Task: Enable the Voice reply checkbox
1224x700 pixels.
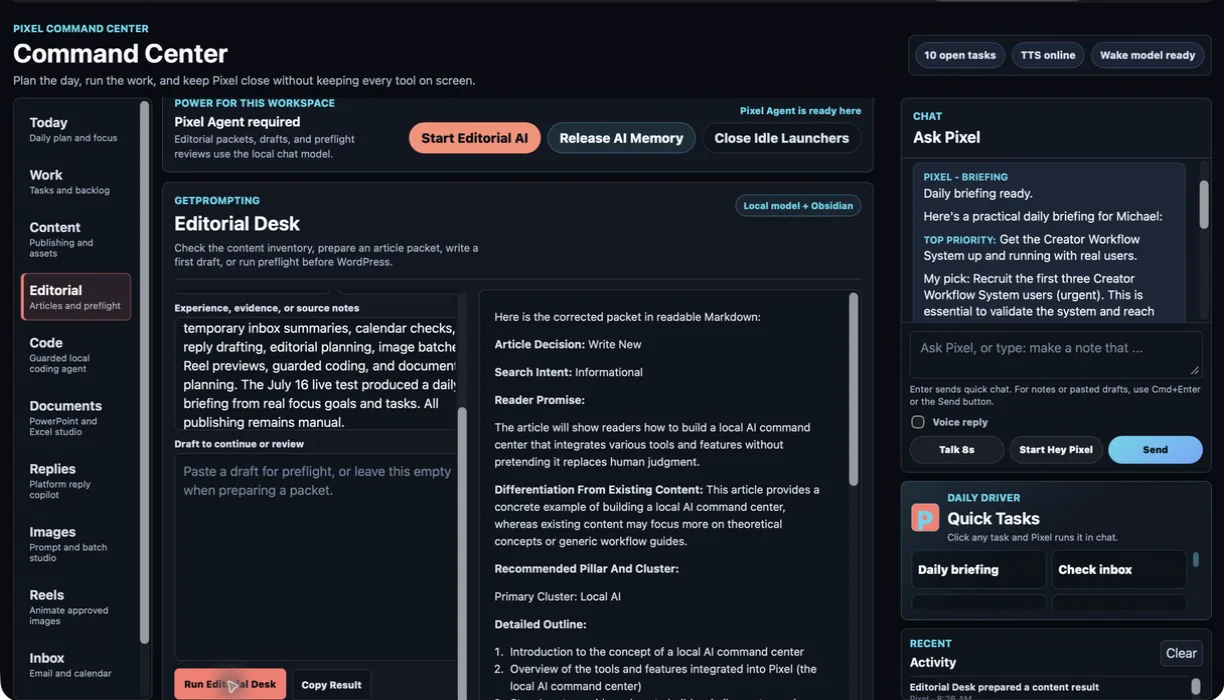Action: (x=917, y=422)
